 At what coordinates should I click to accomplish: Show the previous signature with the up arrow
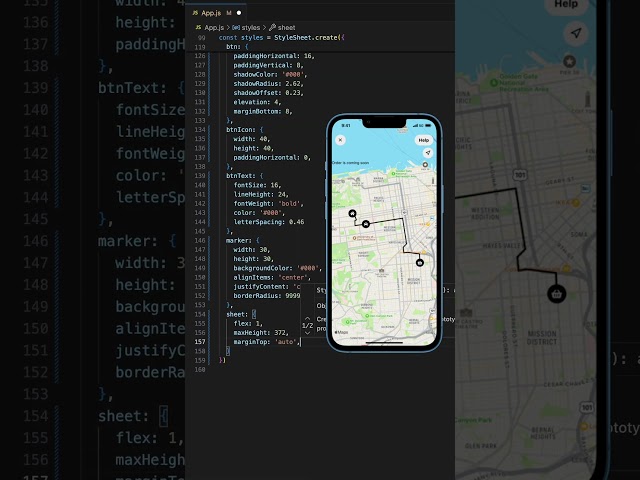(x=307, y=318)
